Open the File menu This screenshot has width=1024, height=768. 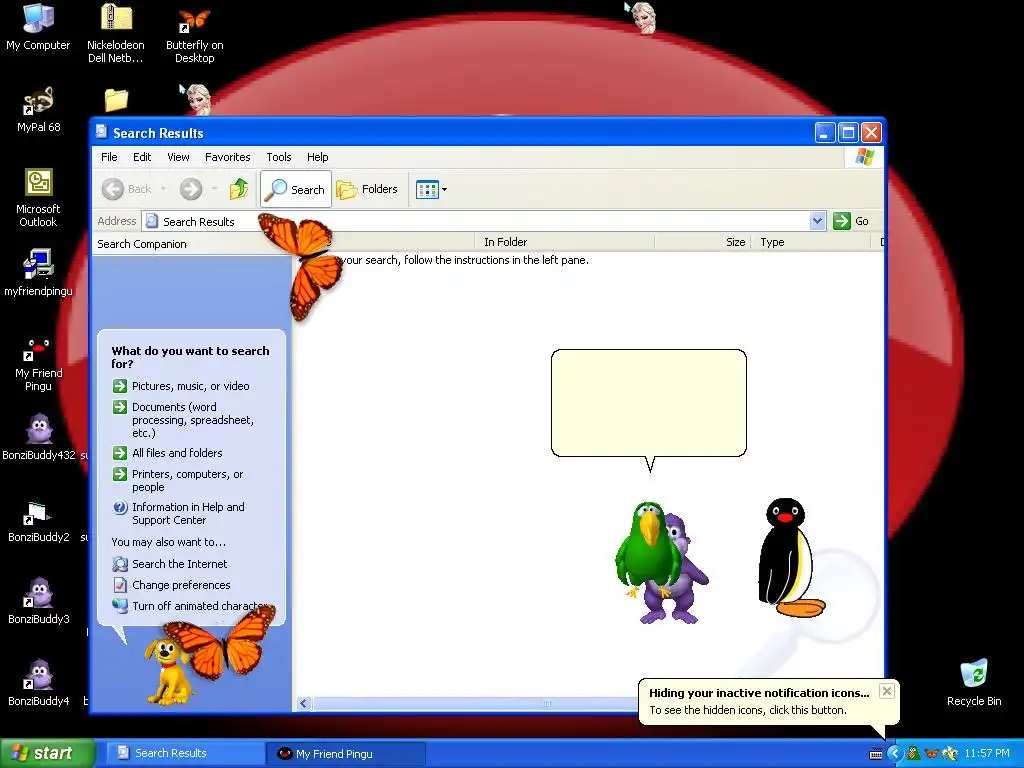pyautogui.click(x=109, y=157)
